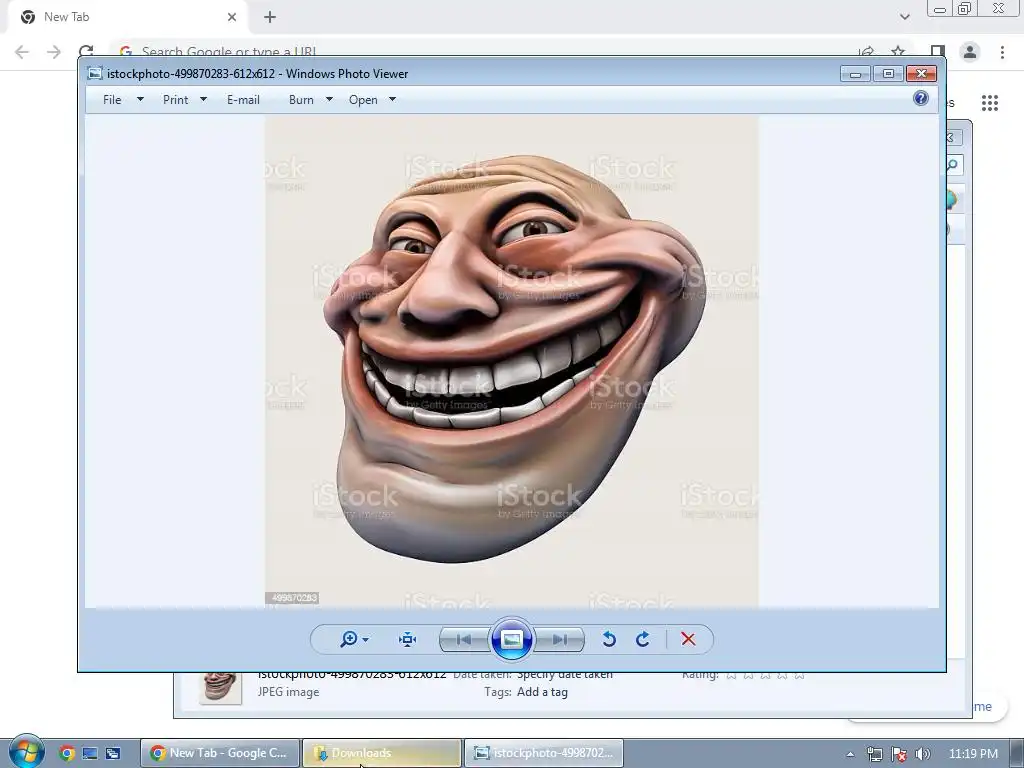
Task: Open a new Chrome tab with plus
Action: point(270,17)
